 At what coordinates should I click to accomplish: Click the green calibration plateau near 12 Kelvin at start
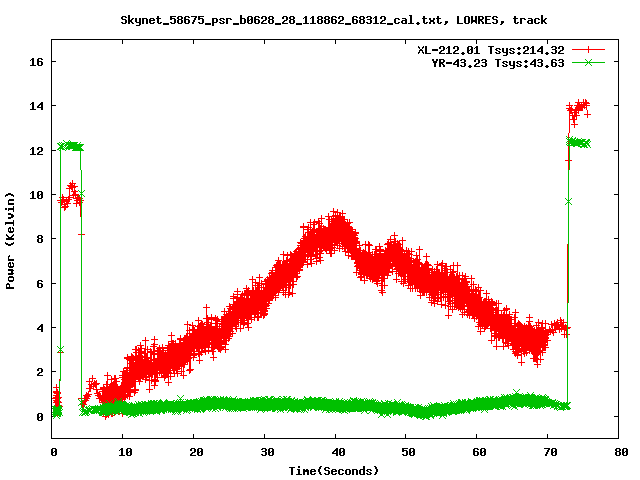71,146
